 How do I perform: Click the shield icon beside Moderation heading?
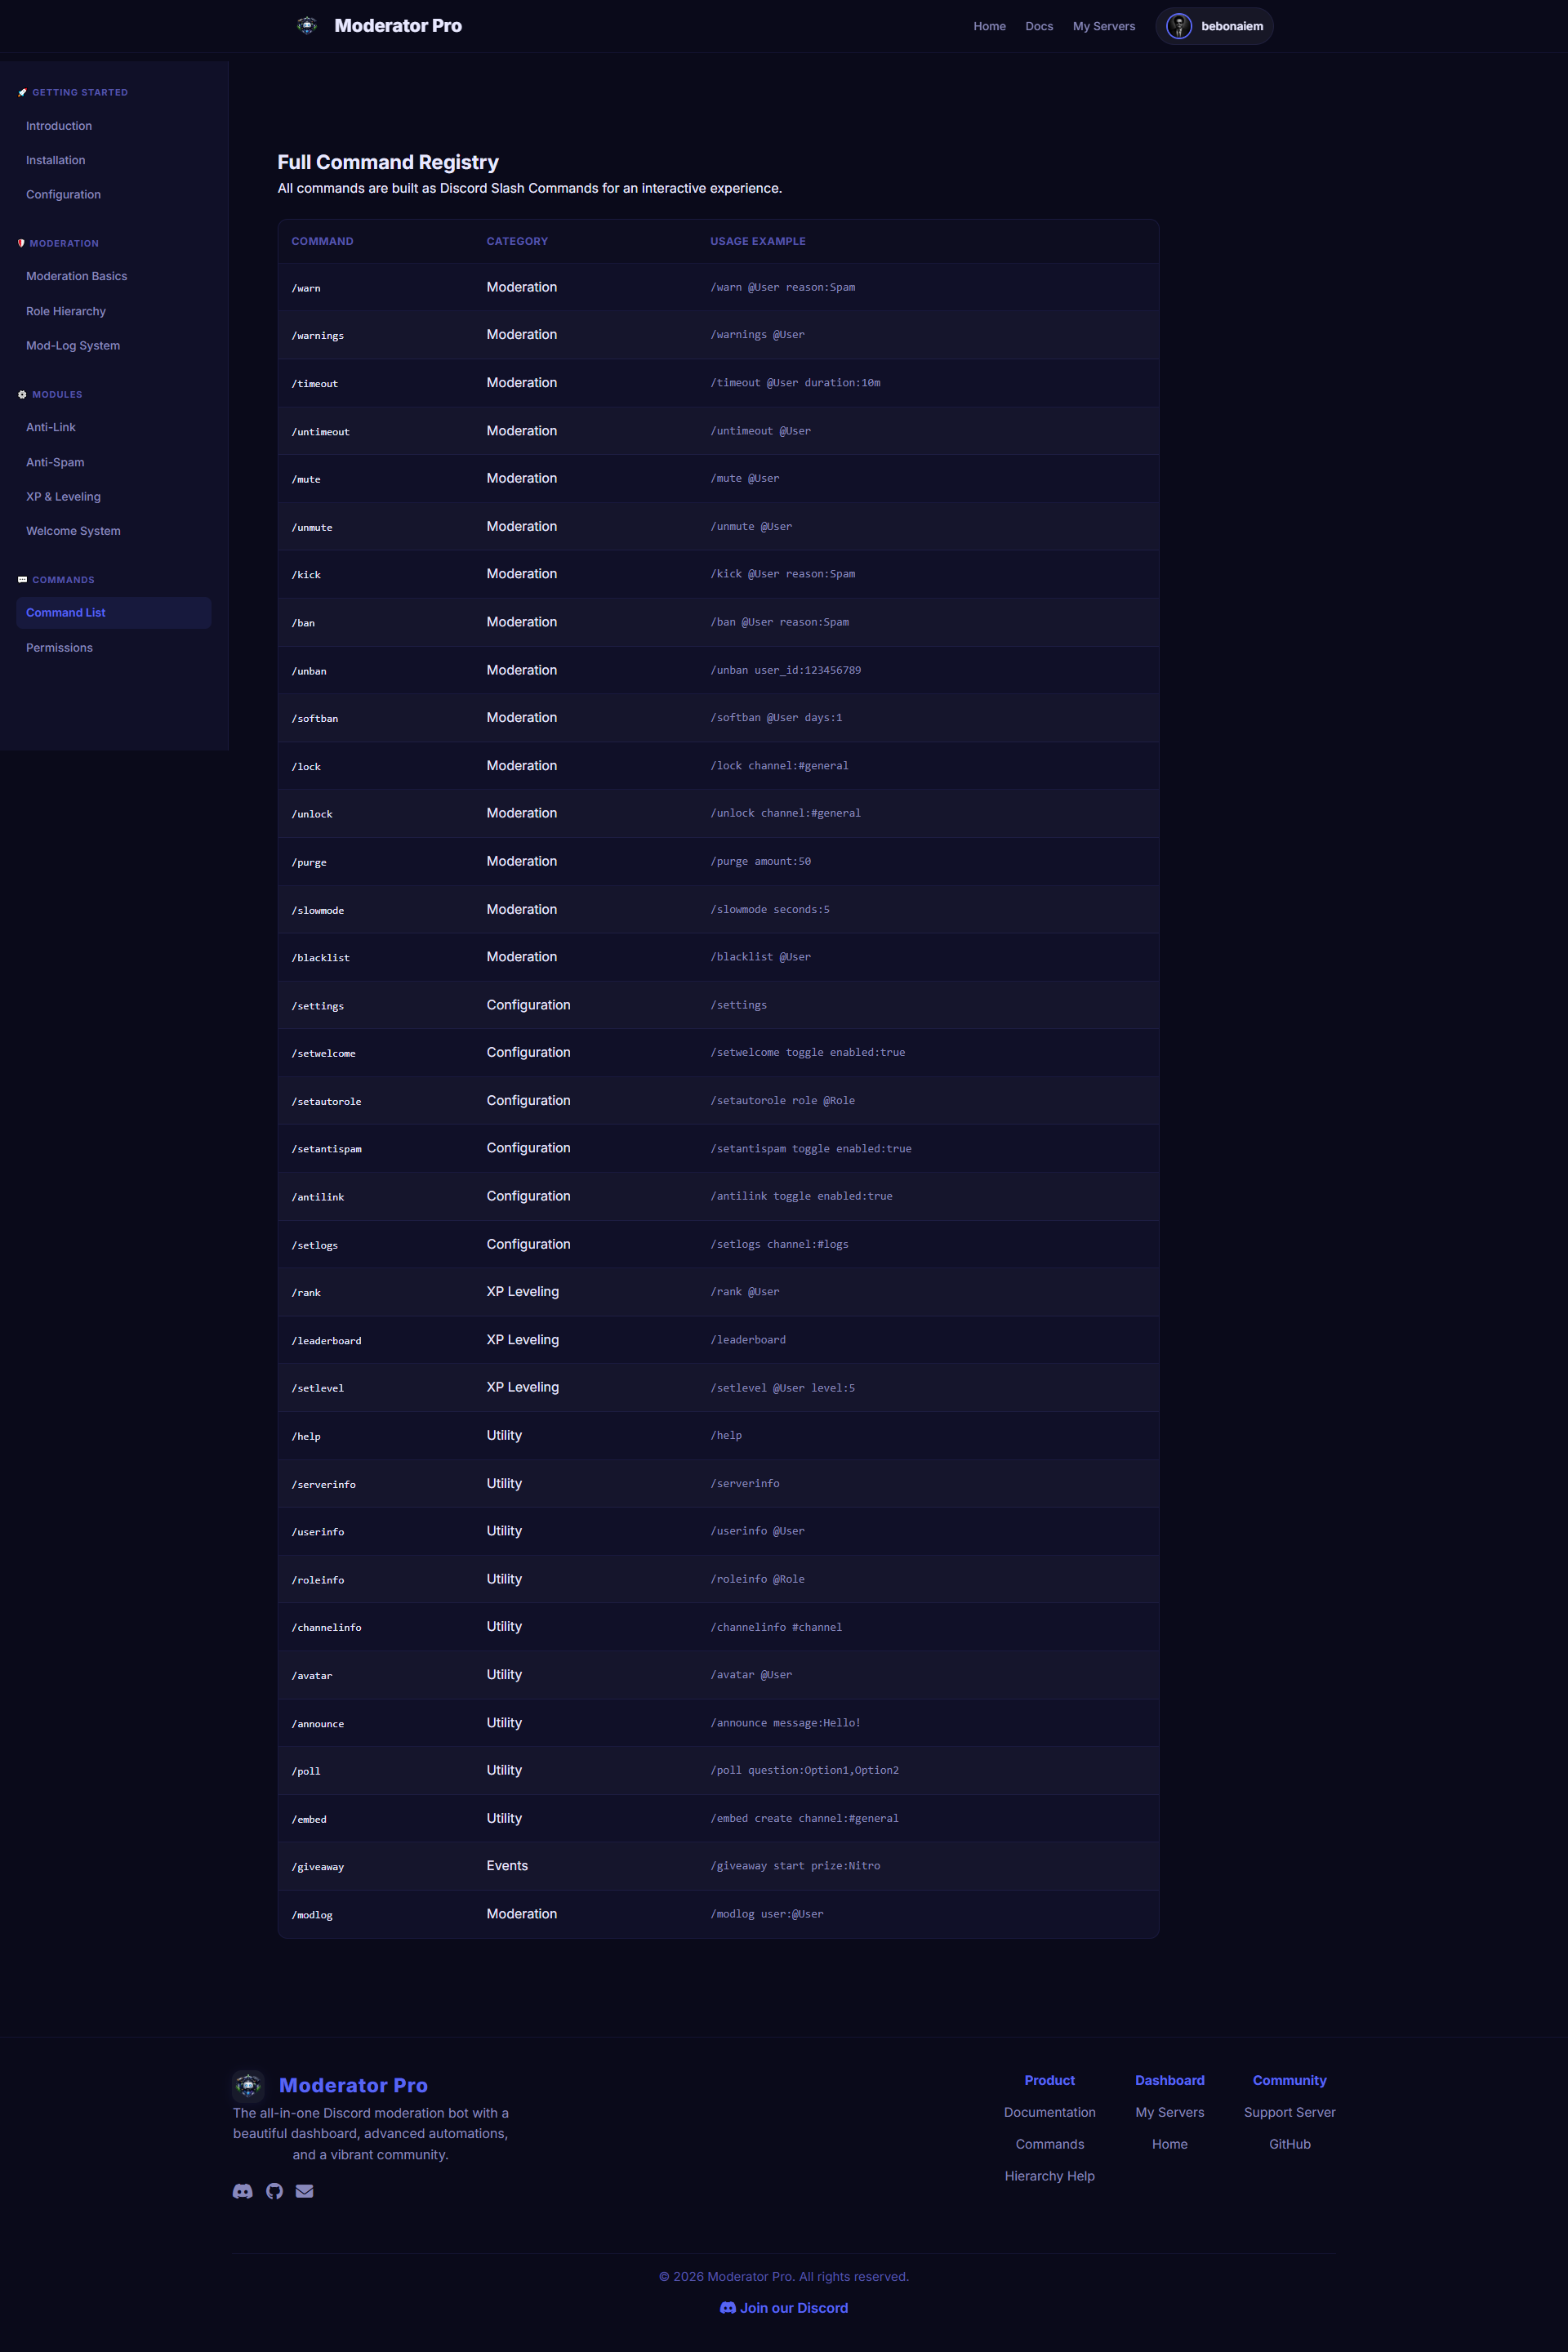pyautogui.click(x=21, y=243)
